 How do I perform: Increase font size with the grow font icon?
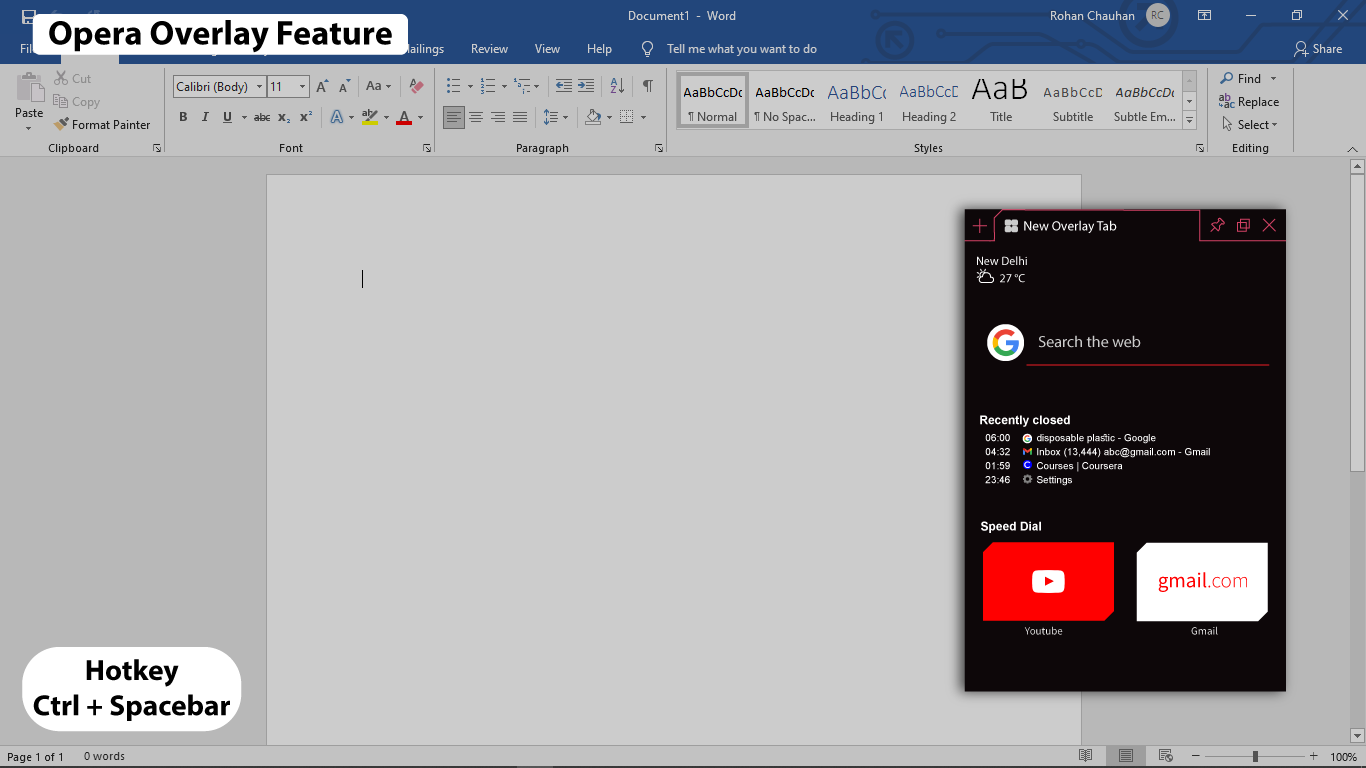click(x=322, y=87)
